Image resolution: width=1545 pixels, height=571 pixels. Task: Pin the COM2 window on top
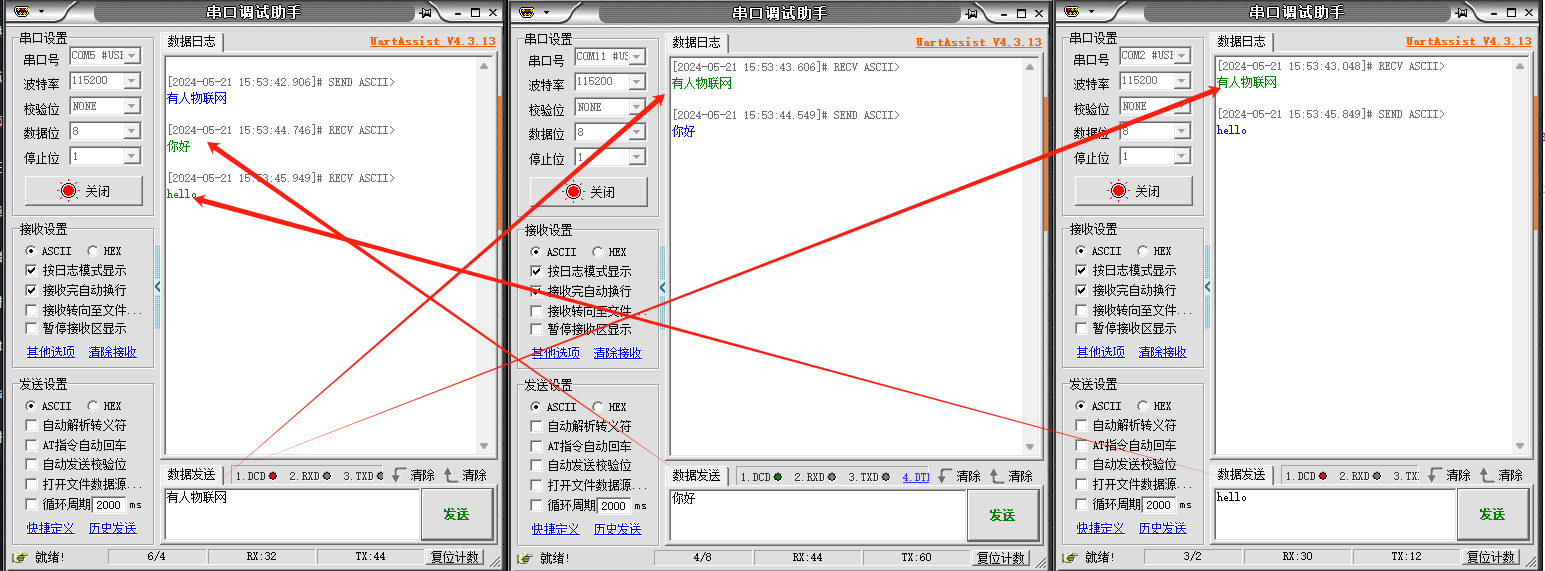1462,13
